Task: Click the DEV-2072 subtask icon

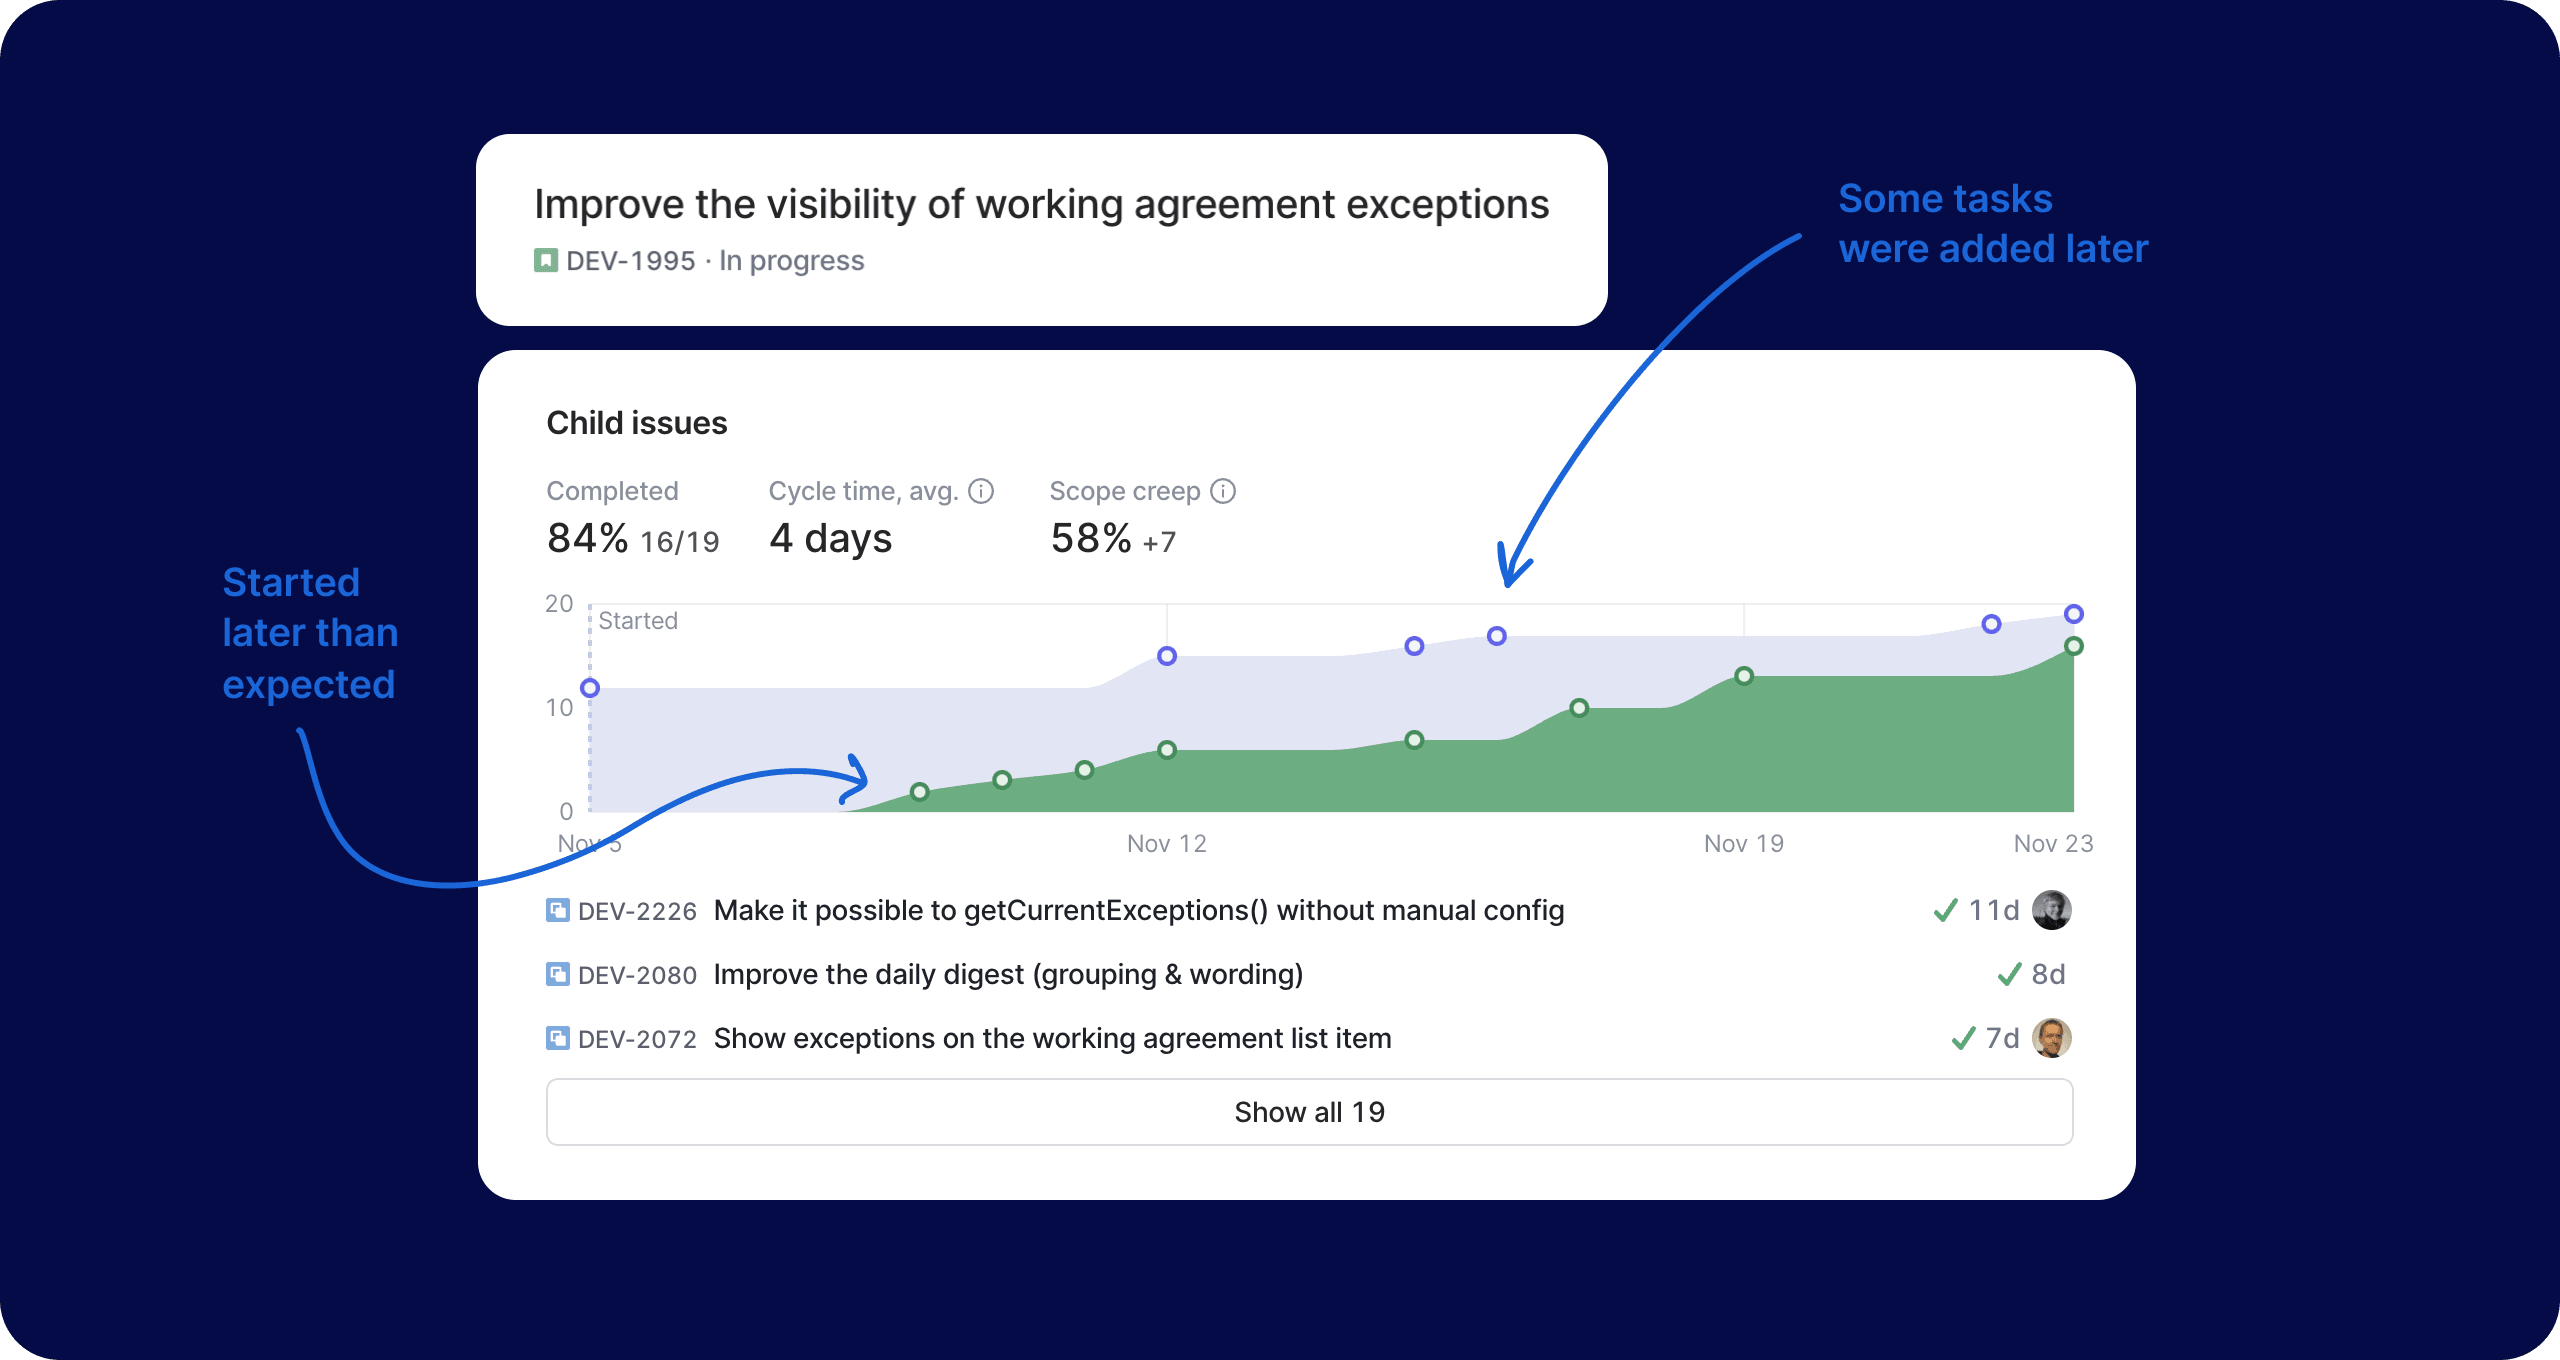Action: pyautogui.click(x=557, y=1039)
